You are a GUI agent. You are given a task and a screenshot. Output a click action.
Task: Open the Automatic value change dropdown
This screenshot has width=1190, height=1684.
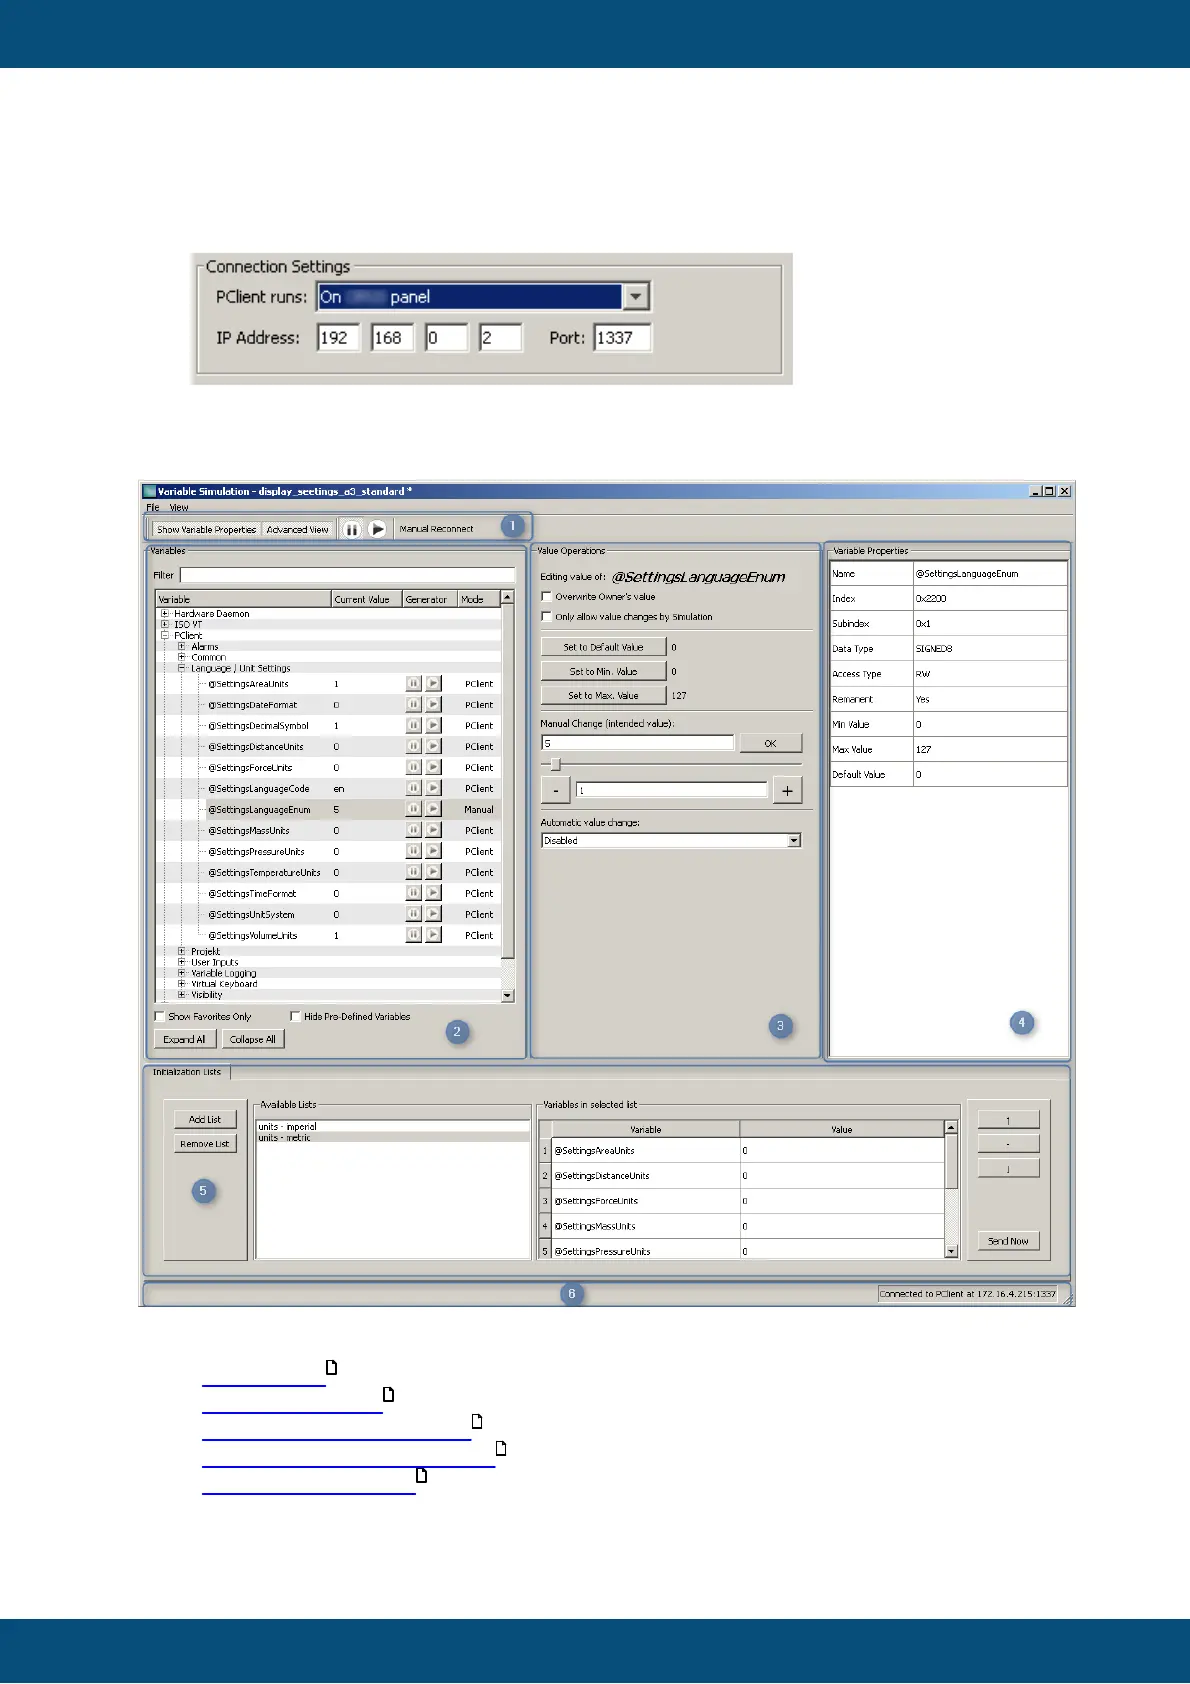(x=794, y=841)
